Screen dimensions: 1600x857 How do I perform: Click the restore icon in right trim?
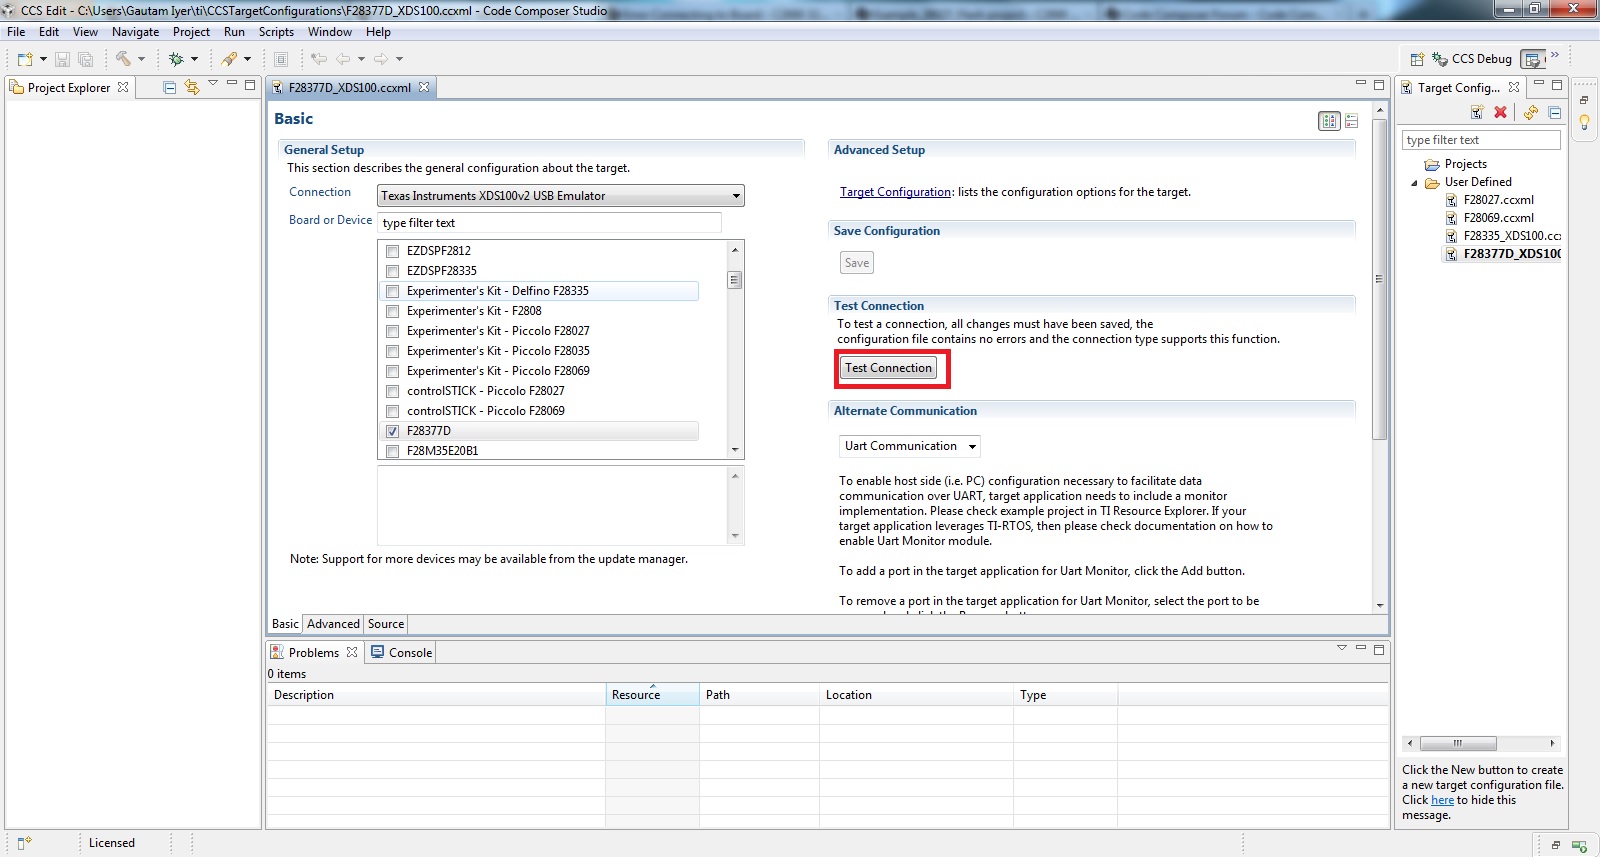(1584, 100)
